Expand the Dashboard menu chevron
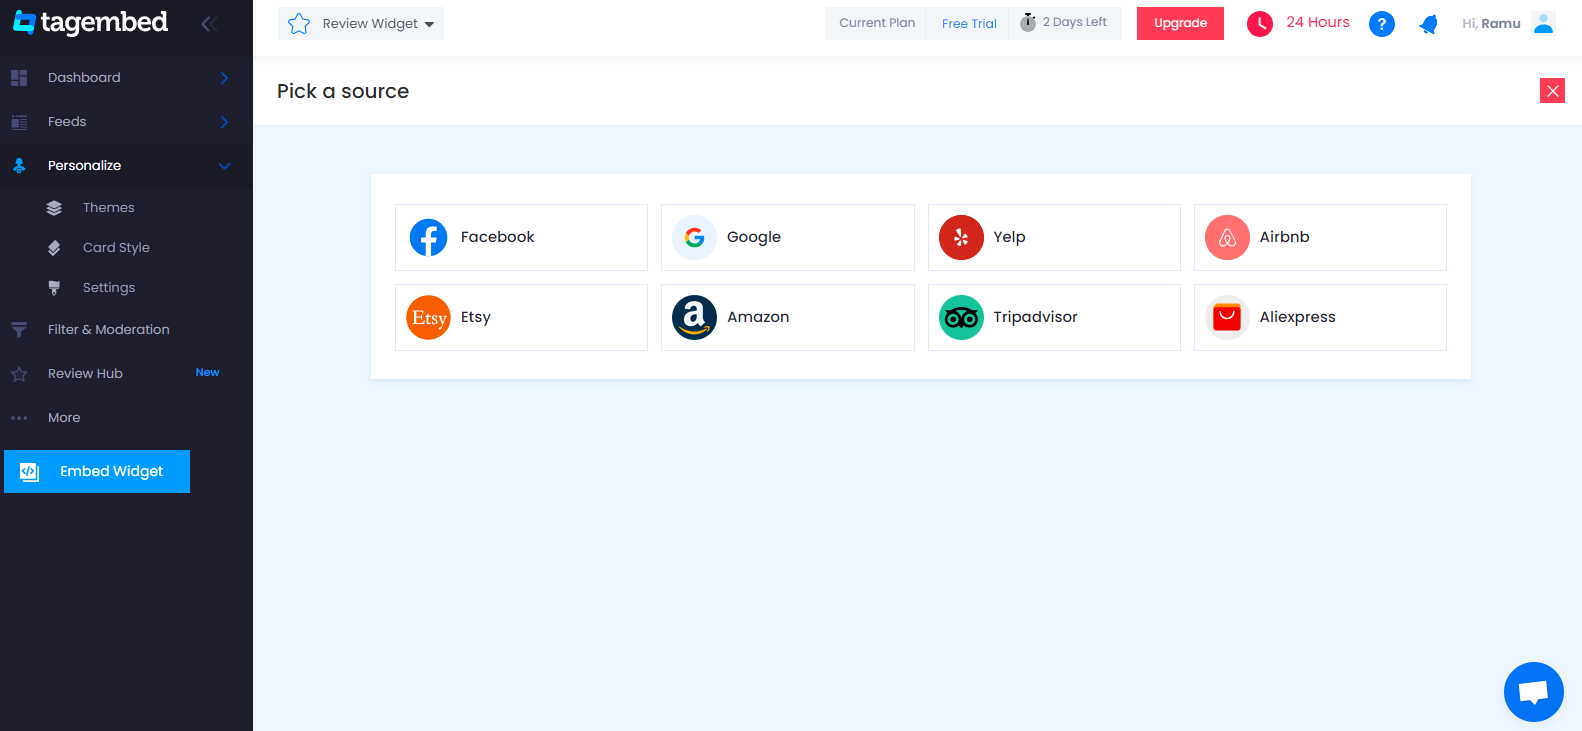Screen dimensions: 1582x731 (x=224, y=78)
